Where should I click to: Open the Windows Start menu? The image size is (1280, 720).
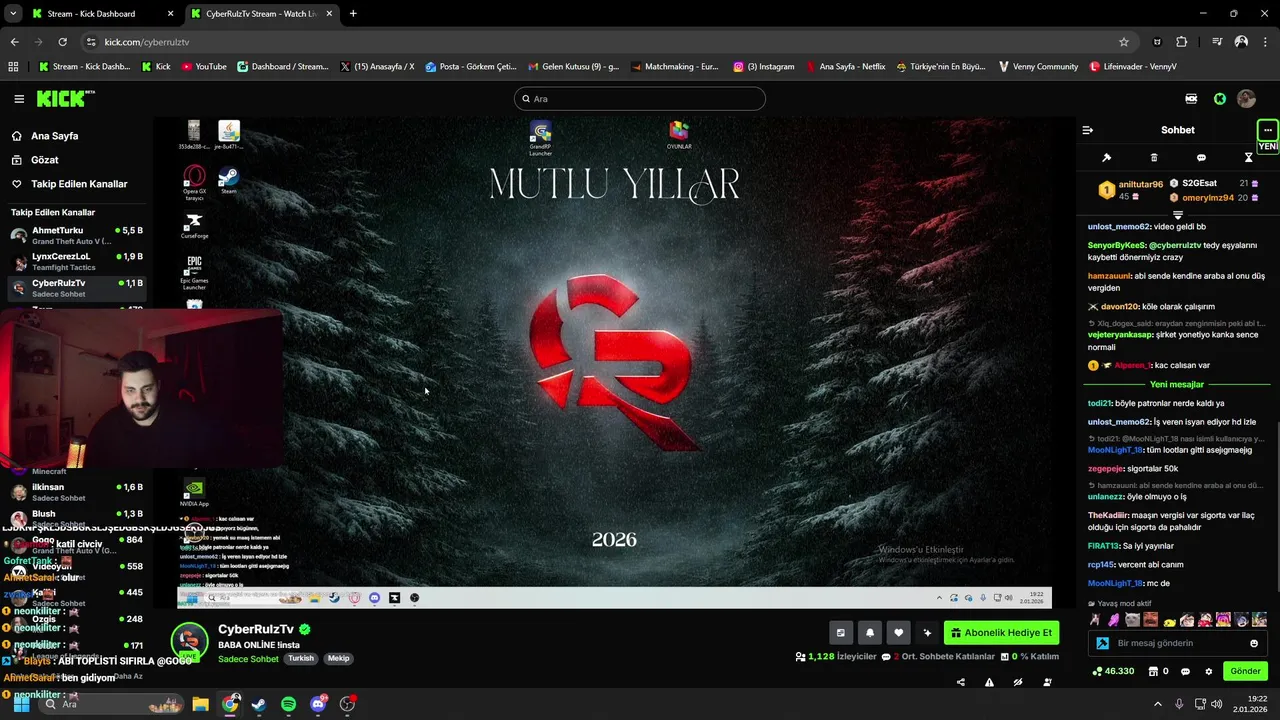click(21, 704)
